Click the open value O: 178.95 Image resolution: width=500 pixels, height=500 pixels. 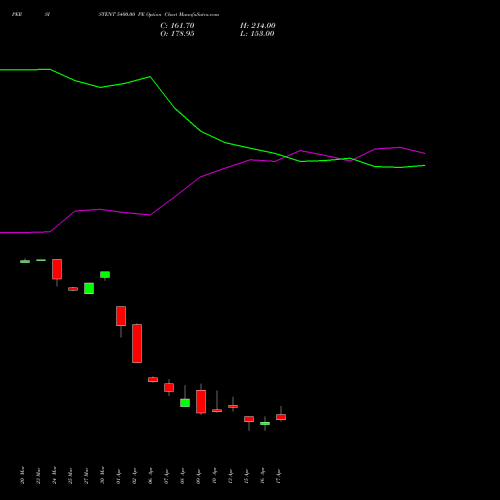point(177,34)
